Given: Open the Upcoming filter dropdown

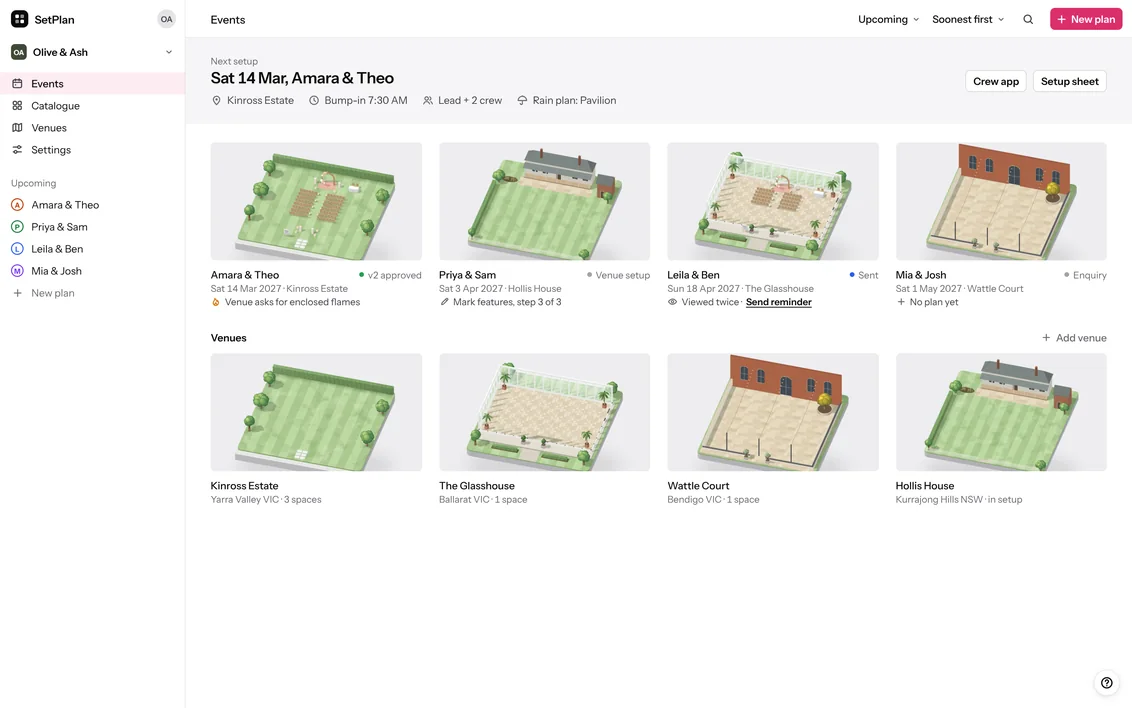Looking at the screenshot, I should tap(888, 19).
